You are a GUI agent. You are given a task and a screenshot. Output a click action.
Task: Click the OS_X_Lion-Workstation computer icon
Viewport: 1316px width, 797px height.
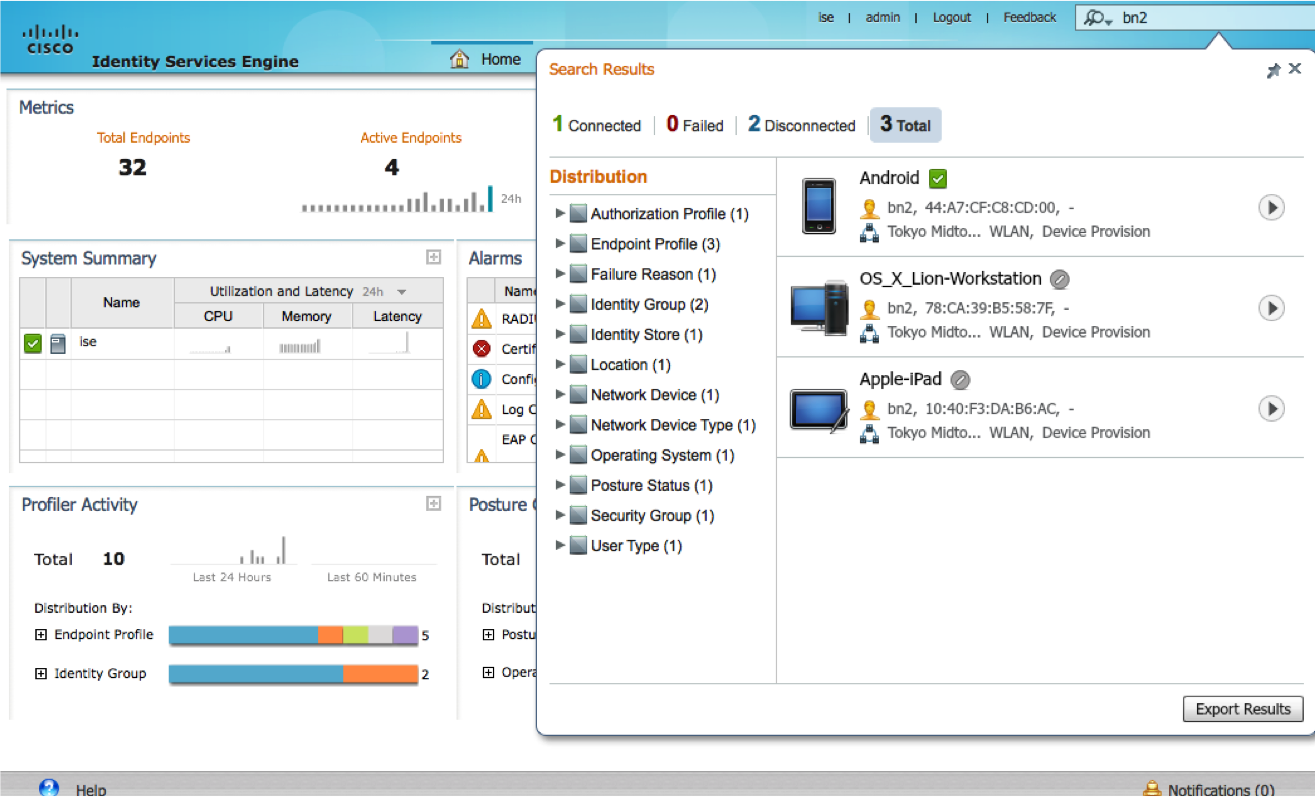pos(819,307)
